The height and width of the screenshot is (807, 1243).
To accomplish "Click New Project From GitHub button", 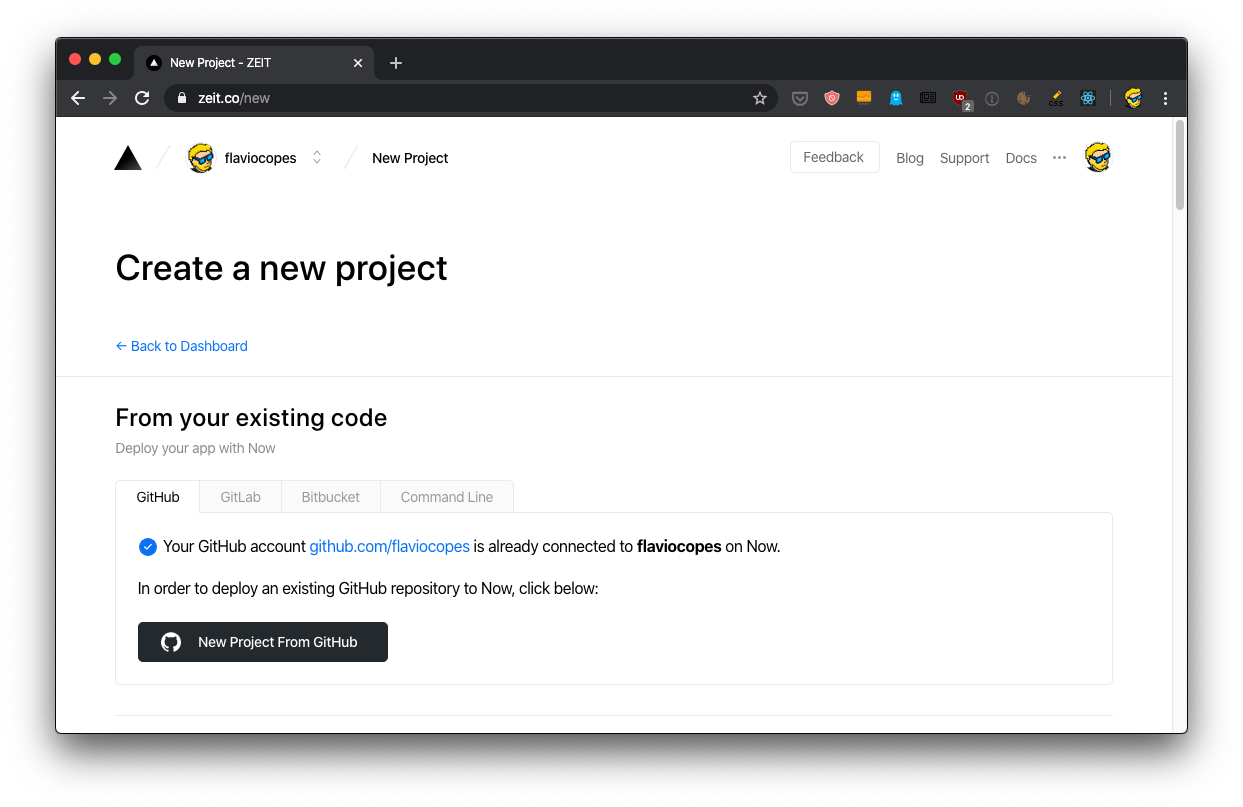I will point(263,642).
